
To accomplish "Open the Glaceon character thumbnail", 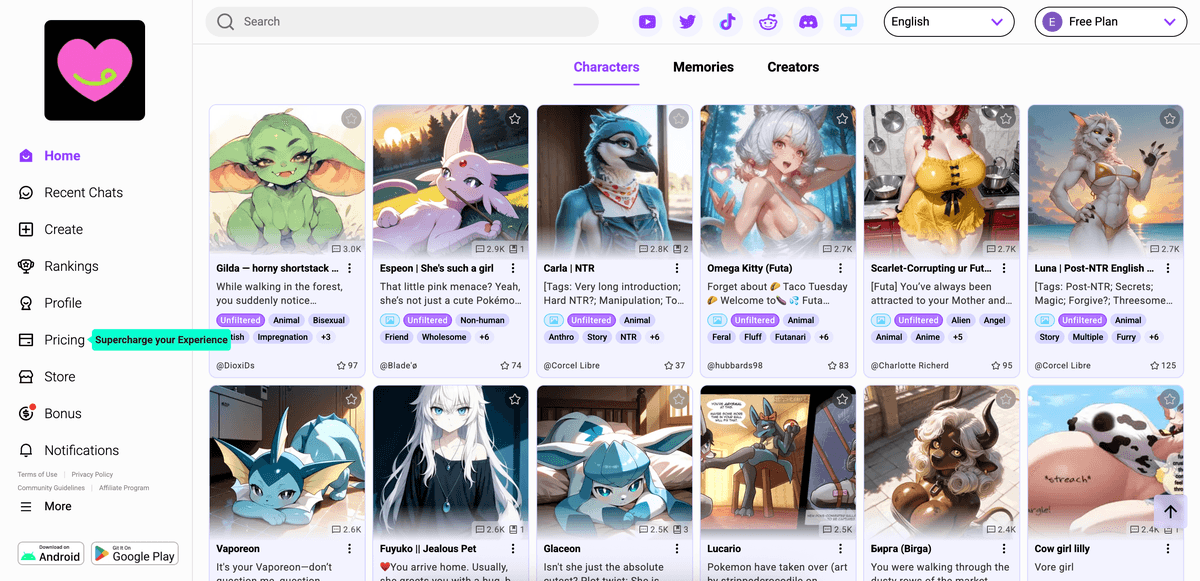I will (614, 462).
